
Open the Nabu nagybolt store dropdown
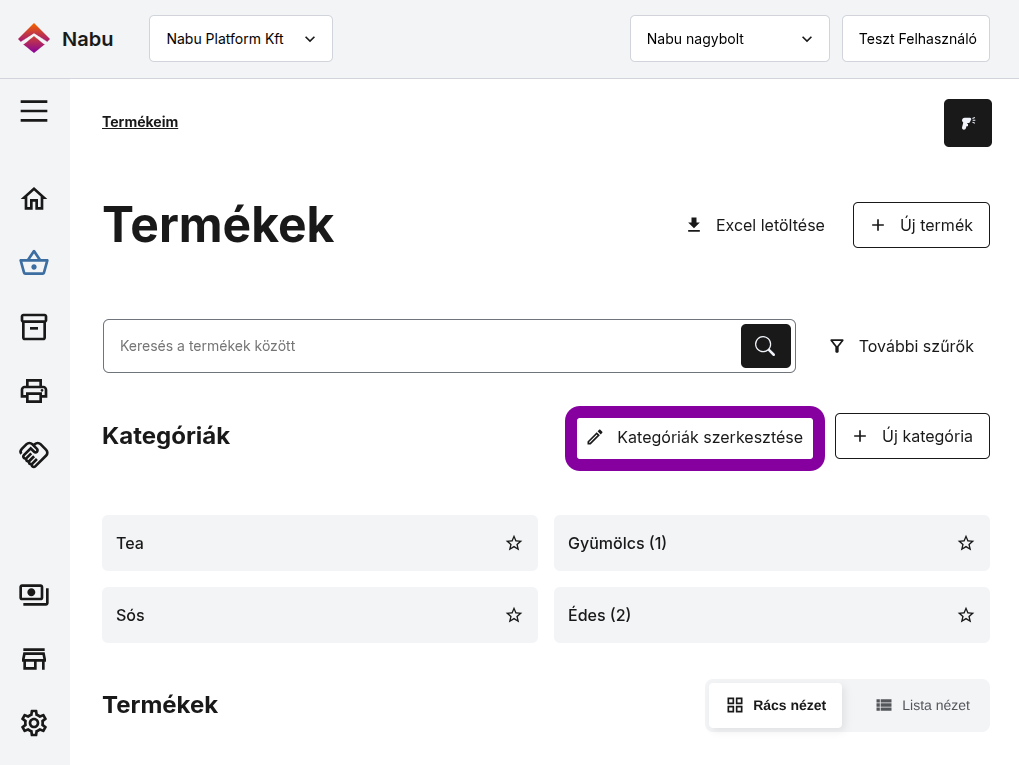pos(729,39)
